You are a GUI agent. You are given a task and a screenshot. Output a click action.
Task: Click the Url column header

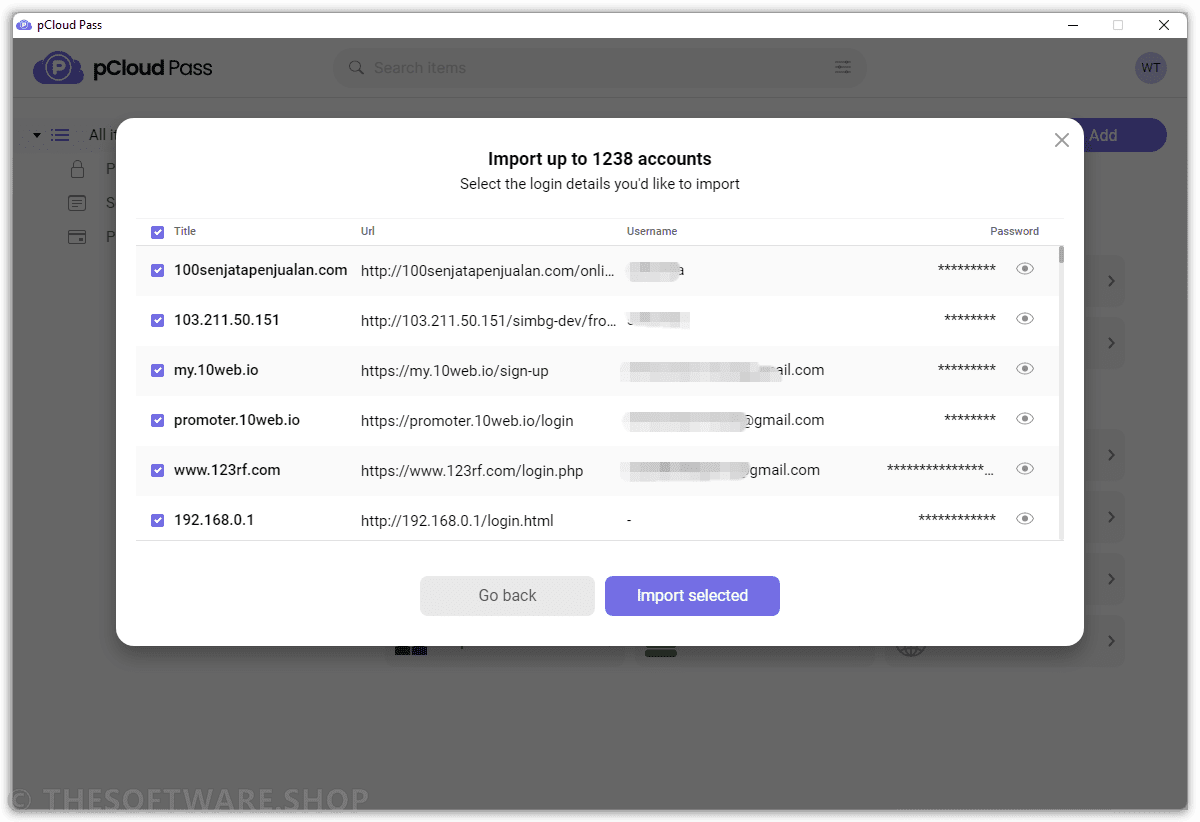coord(368,231)
